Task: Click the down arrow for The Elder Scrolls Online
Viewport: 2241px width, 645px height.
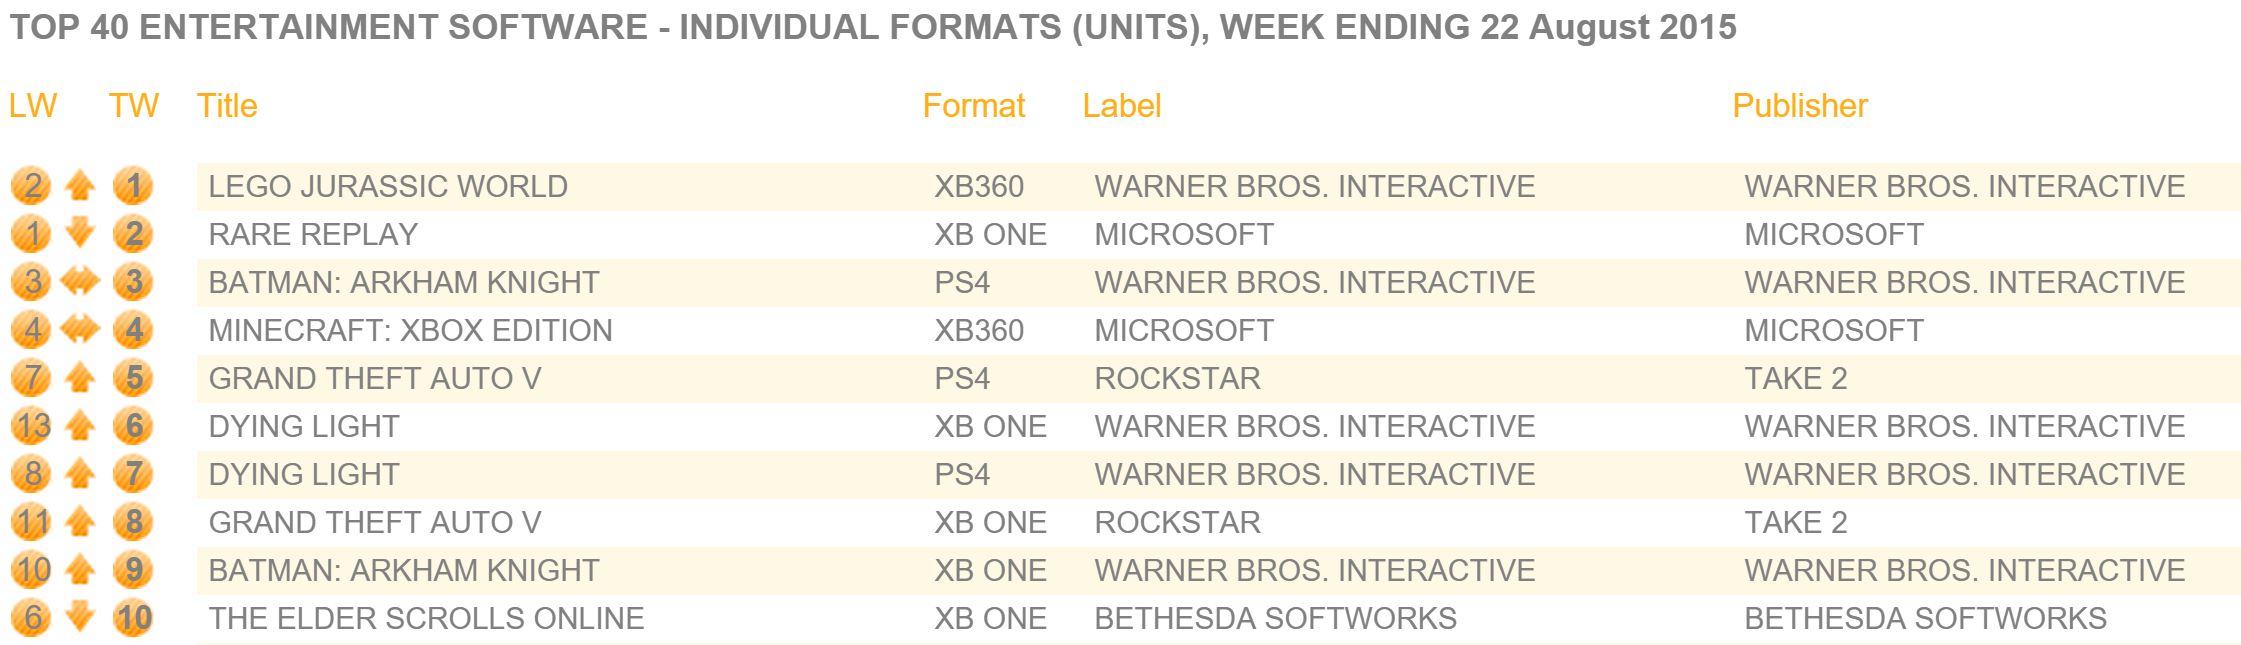Action: (80, 618)
